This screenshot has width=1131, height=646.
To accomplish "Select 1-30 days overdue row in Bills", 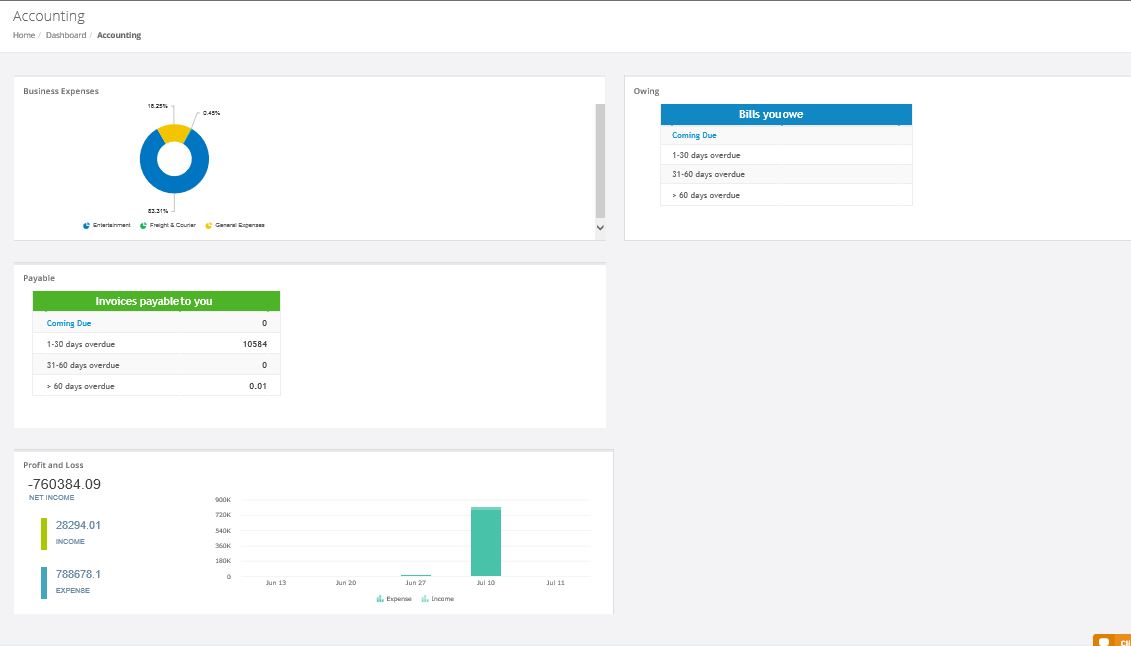I will click(786, 155).
